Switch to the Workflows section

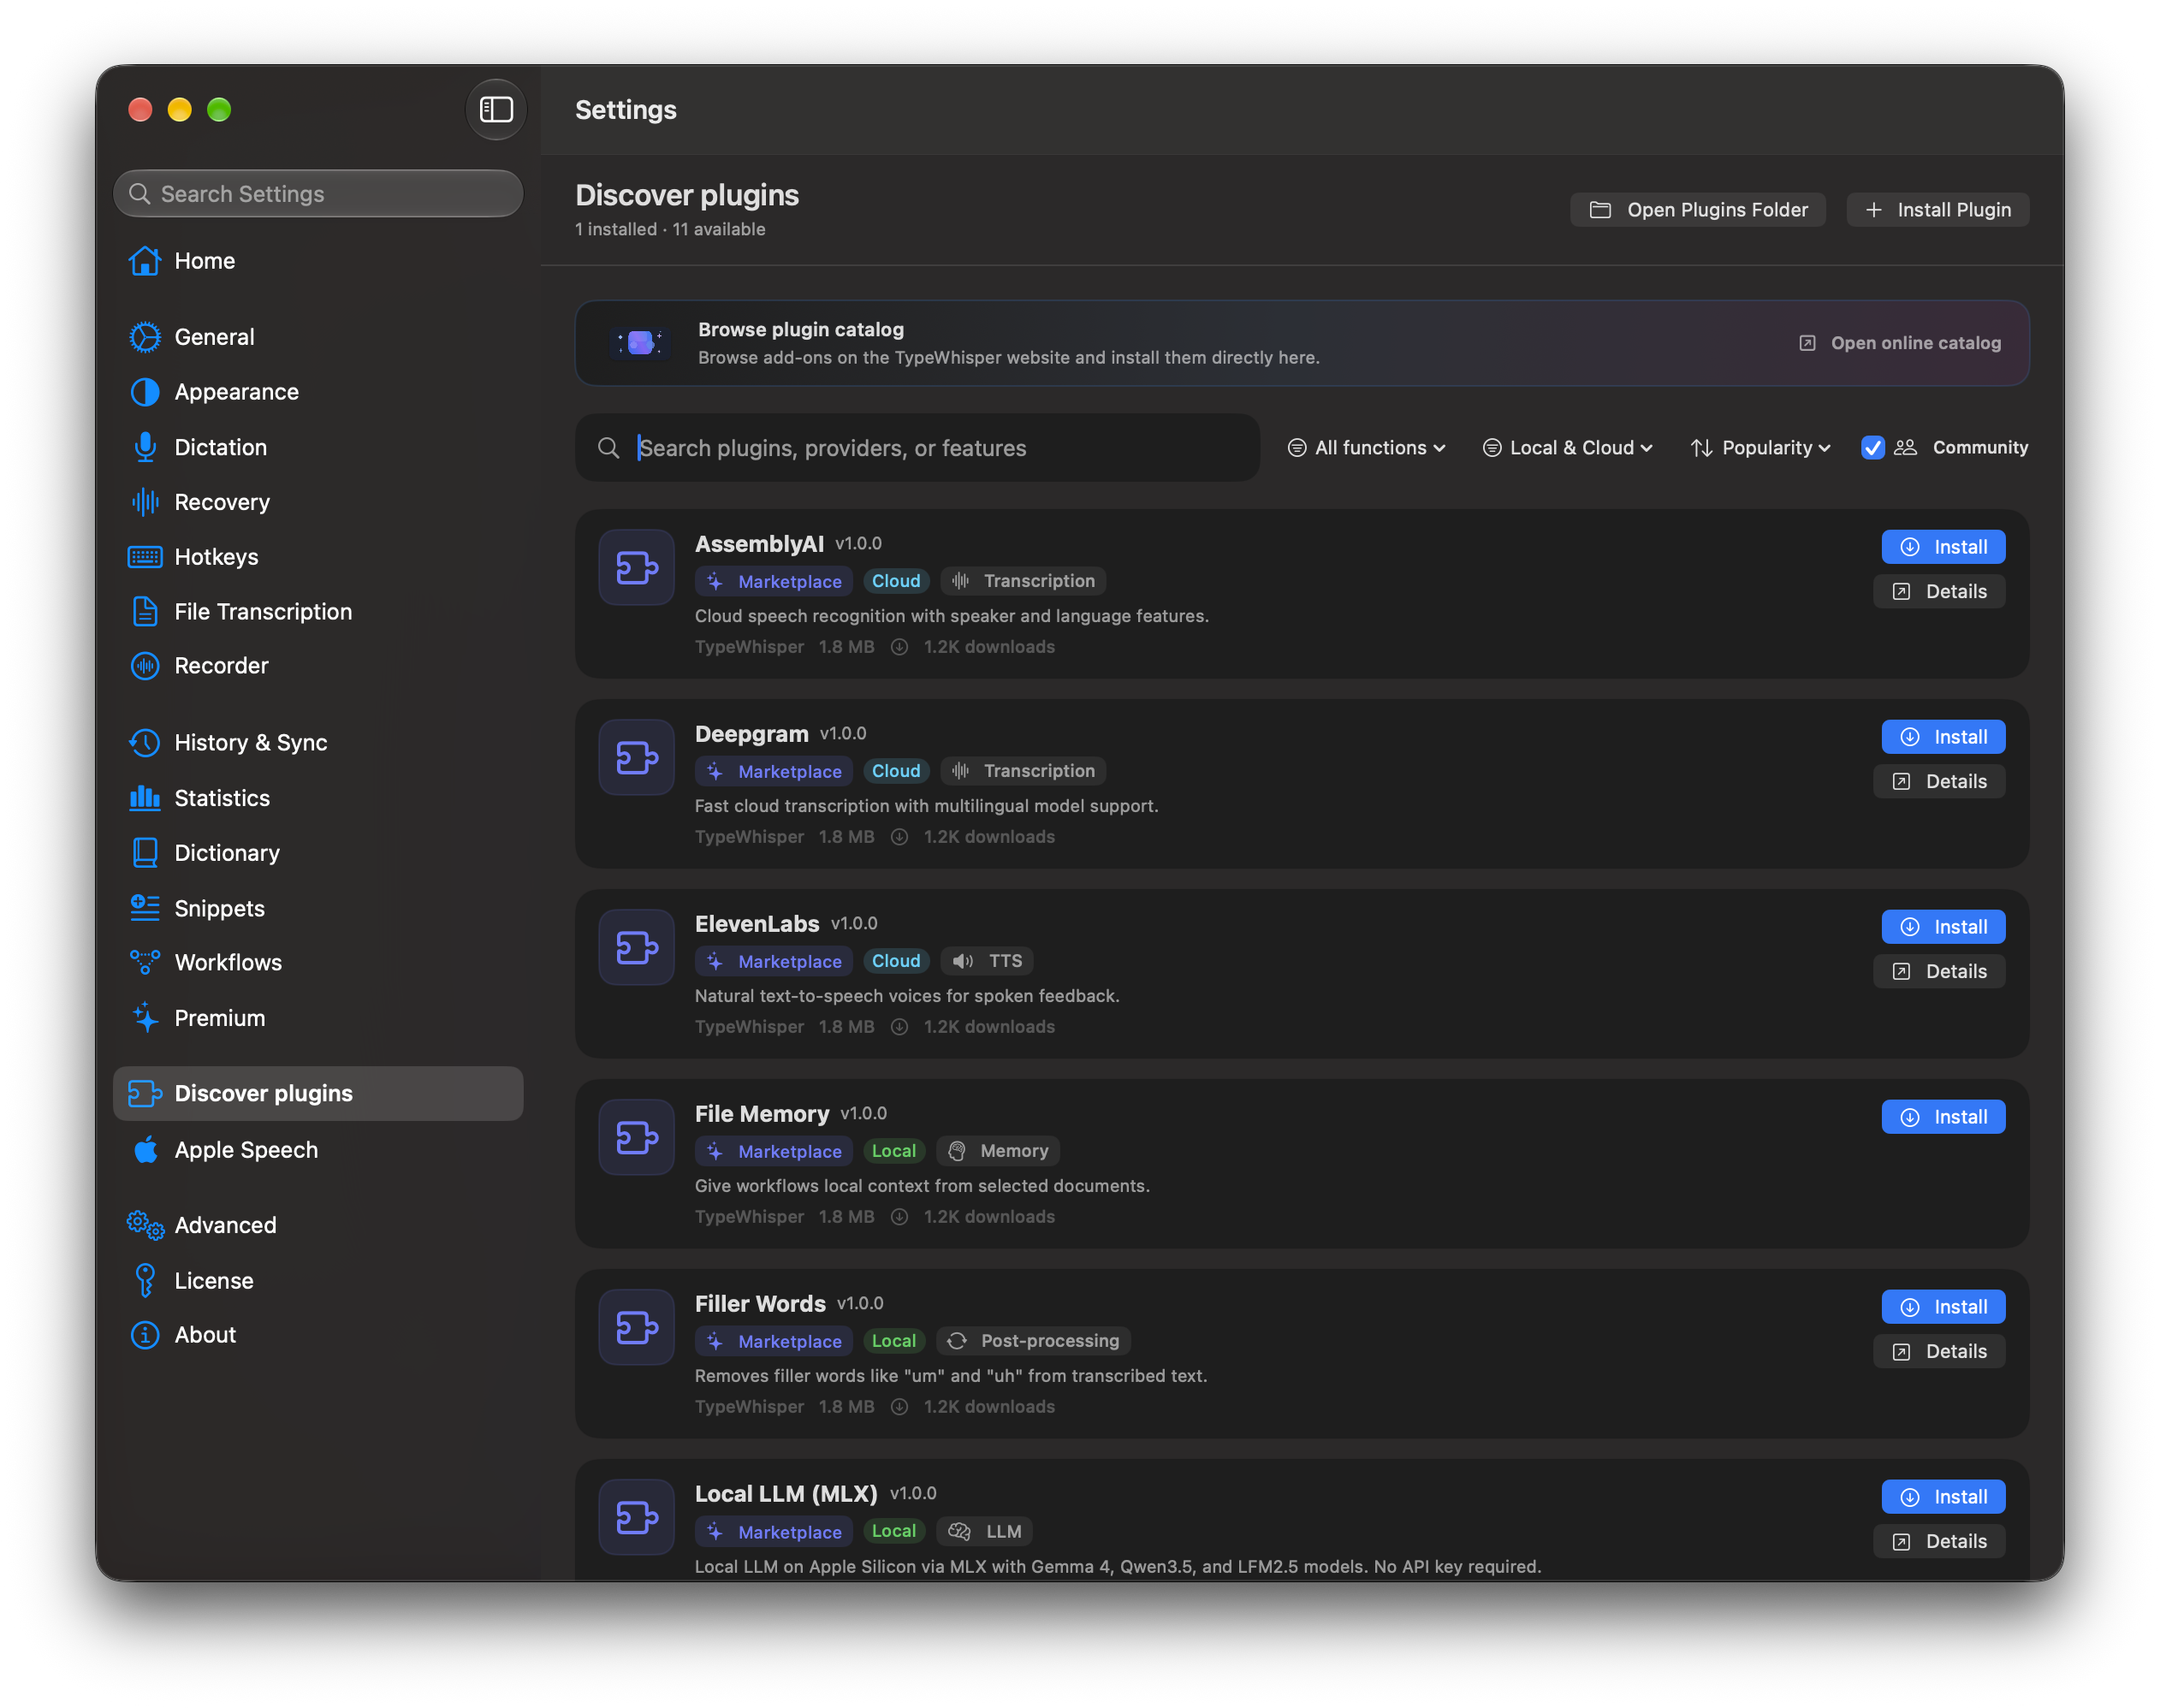click(x=318, y=963)
